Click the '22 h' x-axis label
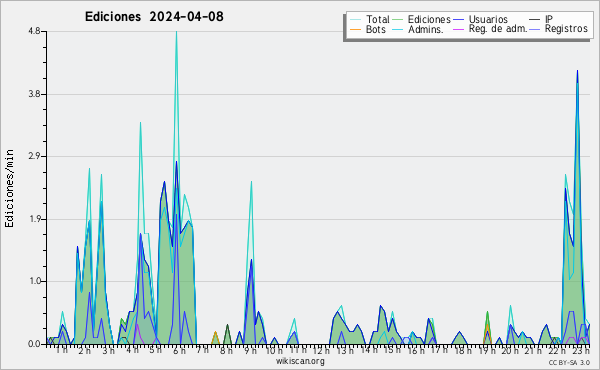 557,350
